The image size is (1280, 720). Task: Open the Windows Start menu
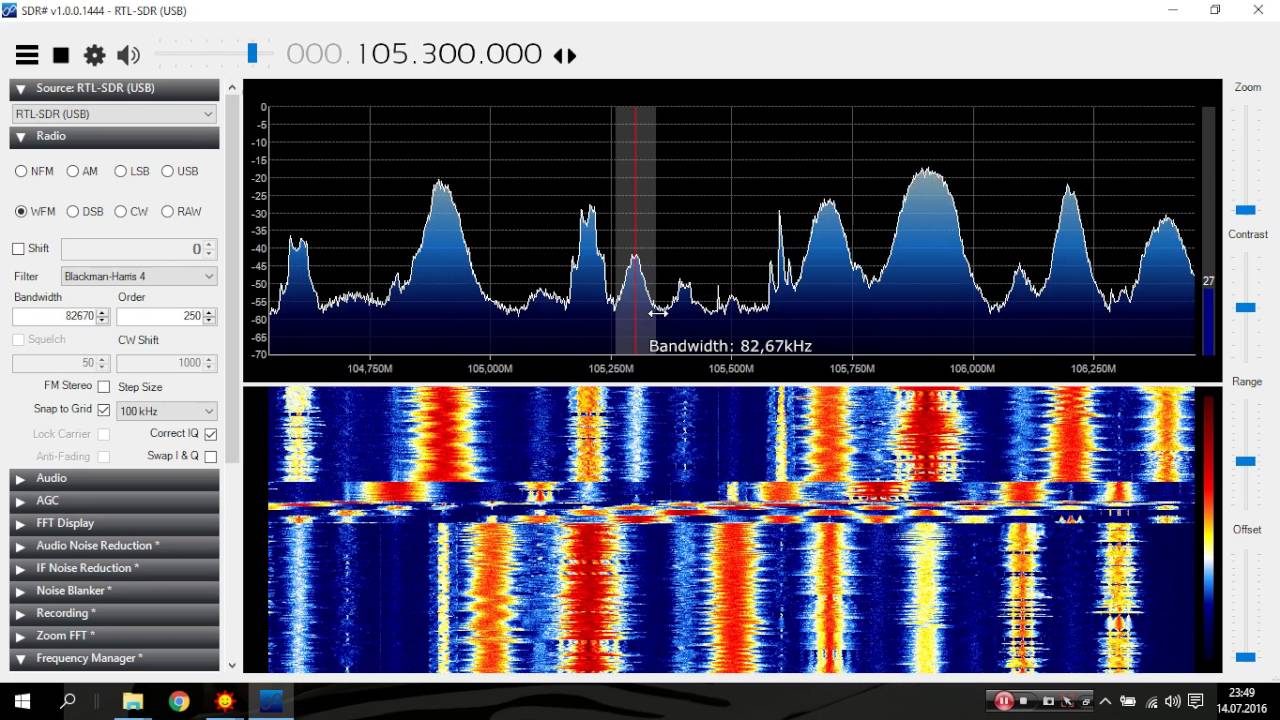tap(23, 701)
